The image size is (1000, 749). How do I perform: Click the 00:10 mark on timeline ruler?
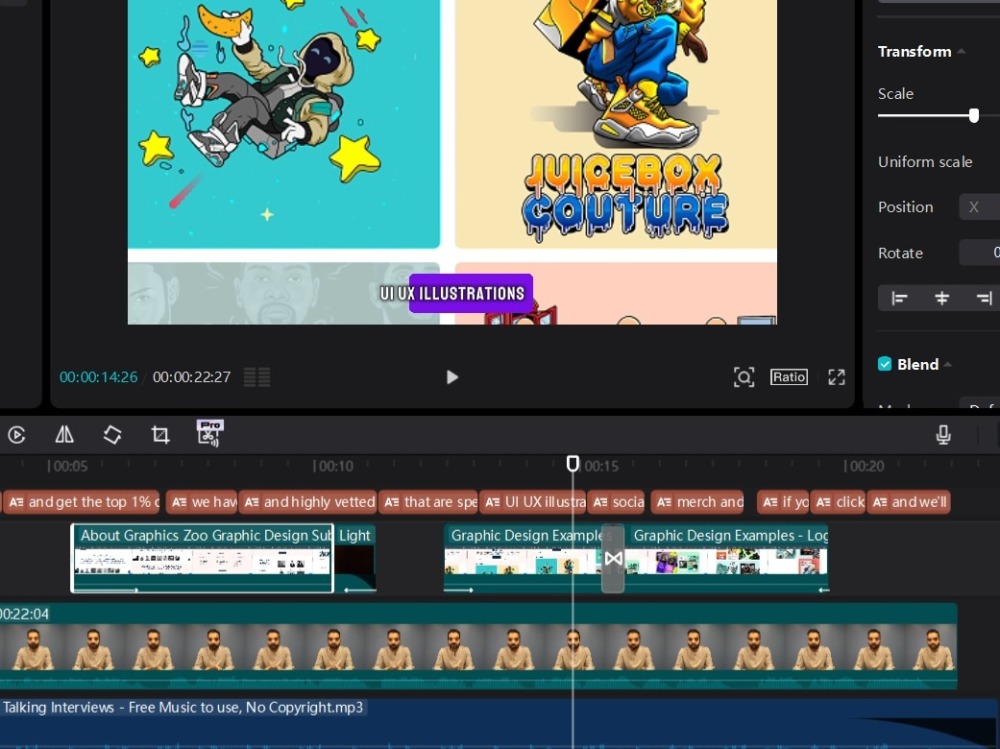pos(334,466)
